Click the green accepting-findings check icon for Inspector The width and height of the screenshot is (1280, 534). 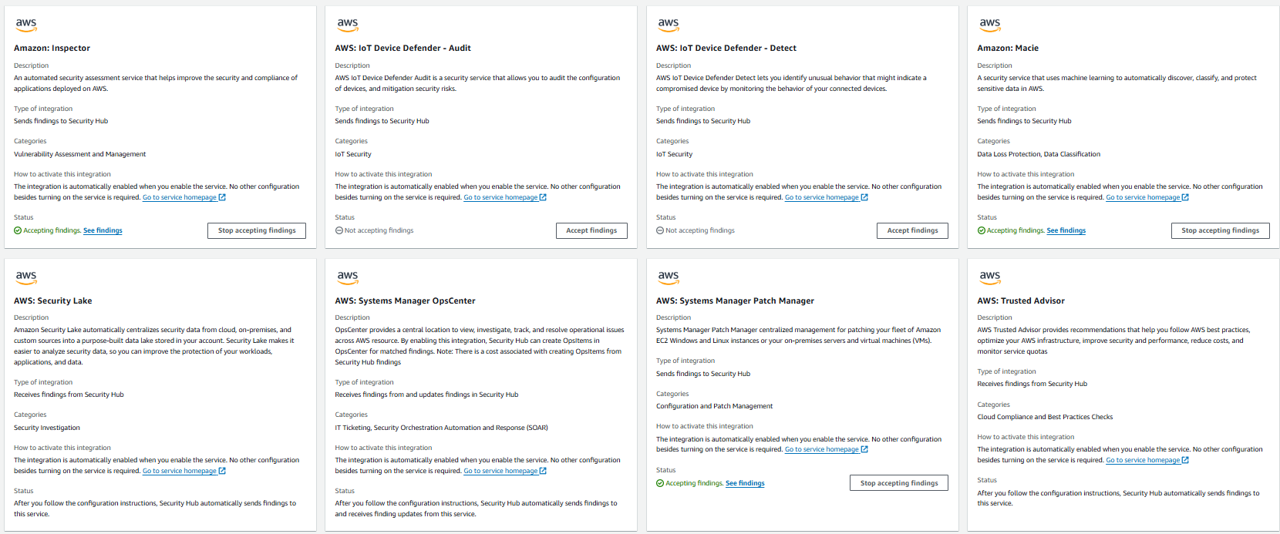click(x=18, y=231)
